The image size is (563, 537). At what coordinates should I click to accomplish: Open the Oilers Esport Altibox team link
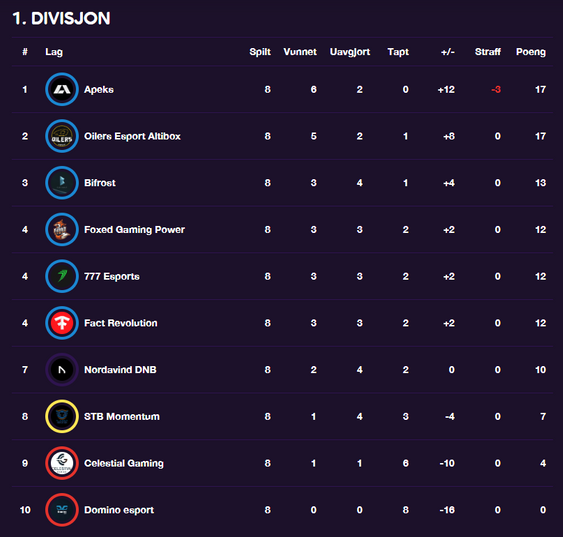(132, 136)
